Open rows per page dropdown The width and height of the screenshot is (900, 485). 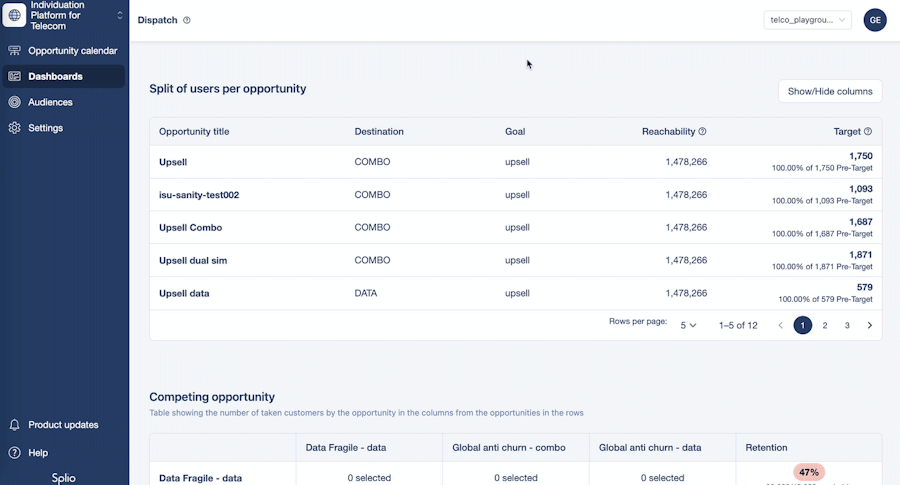pyautogui.click(x=688, y=325)
